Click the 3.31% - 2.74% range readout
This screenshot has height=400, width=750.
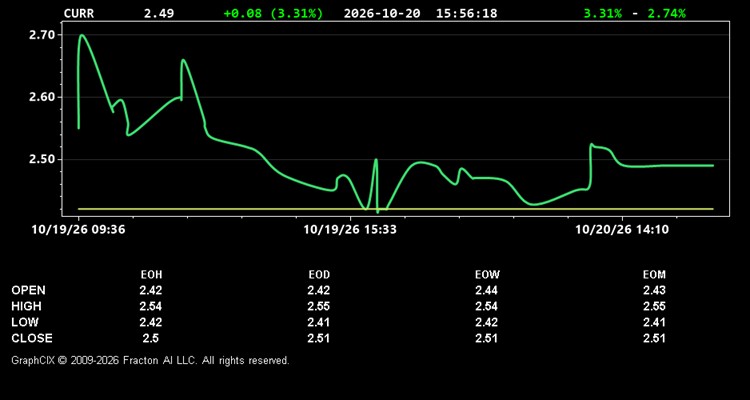635,13
